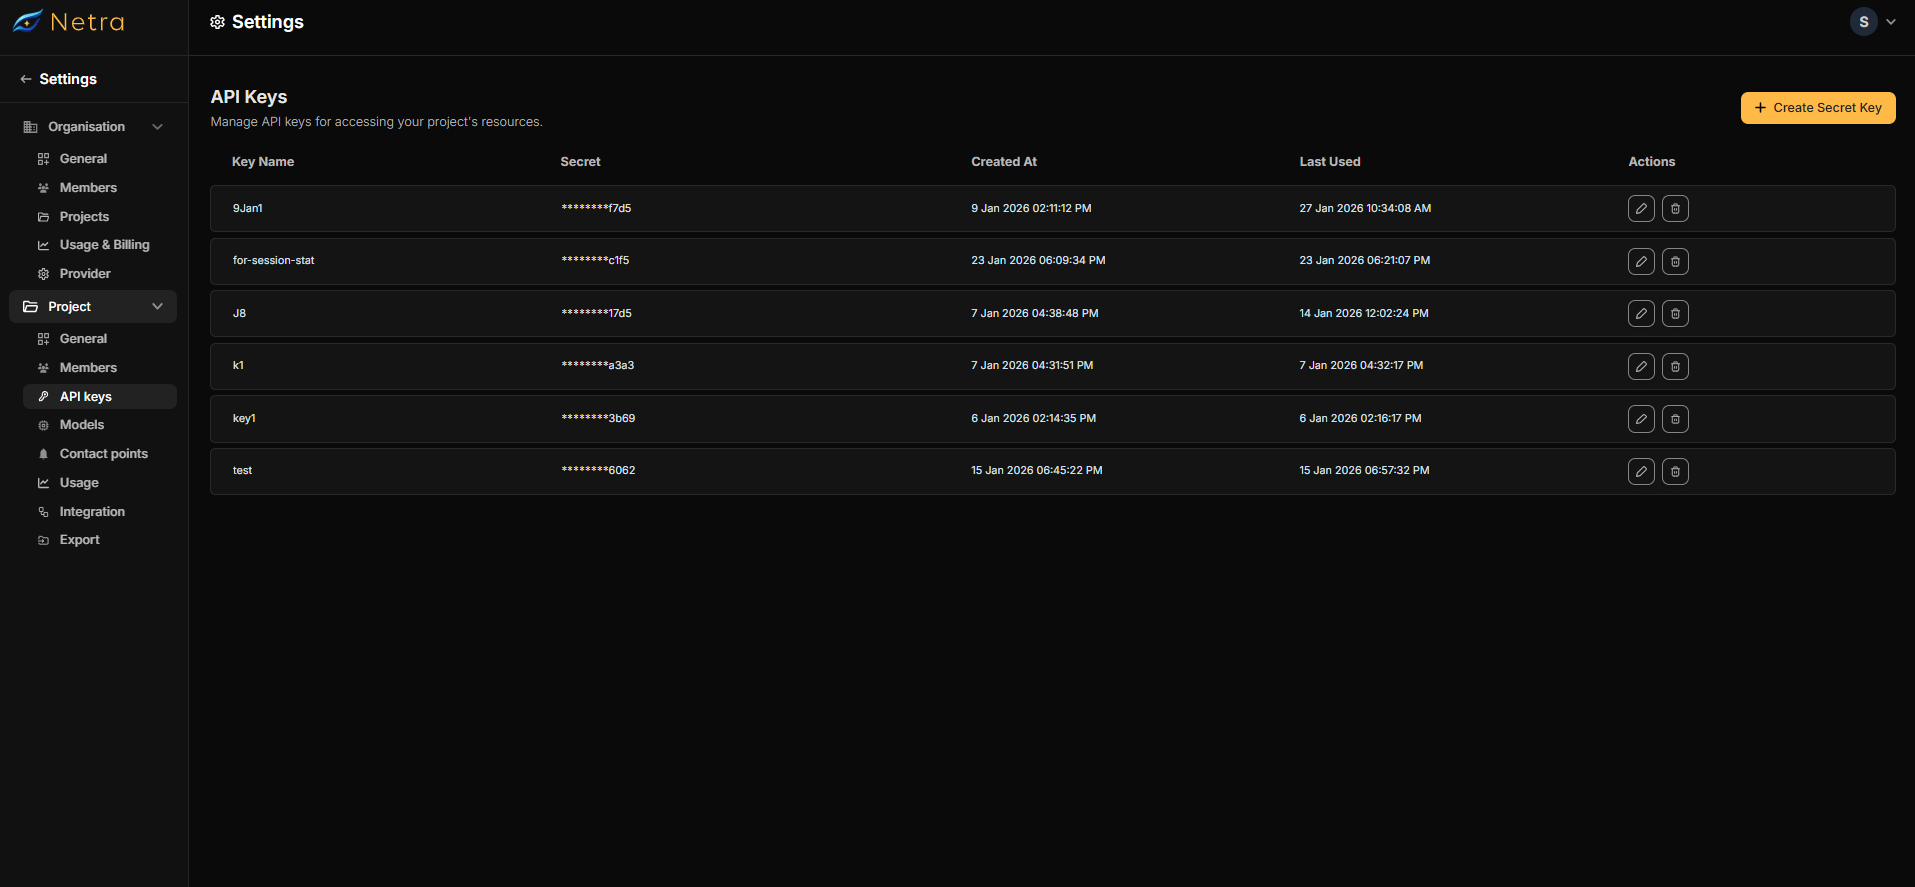1915x887 pixels.
Task: Delete the for-session-stat API key
Action: [1675, 261]
